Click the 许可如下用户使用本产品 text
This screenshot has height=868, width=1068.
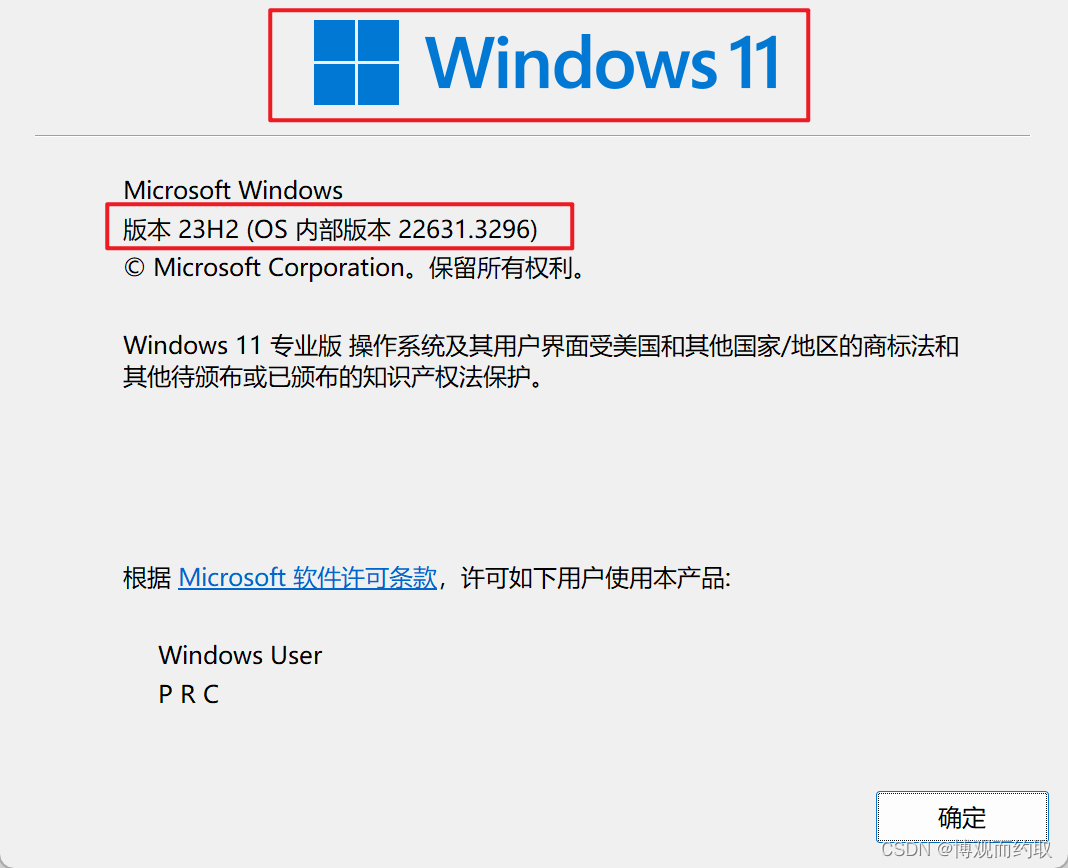coord(595,578)
